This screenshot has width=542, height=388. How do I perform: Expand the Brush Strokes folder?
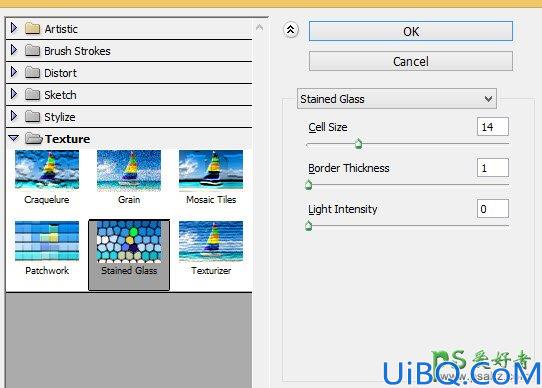(x=14, y=50)
